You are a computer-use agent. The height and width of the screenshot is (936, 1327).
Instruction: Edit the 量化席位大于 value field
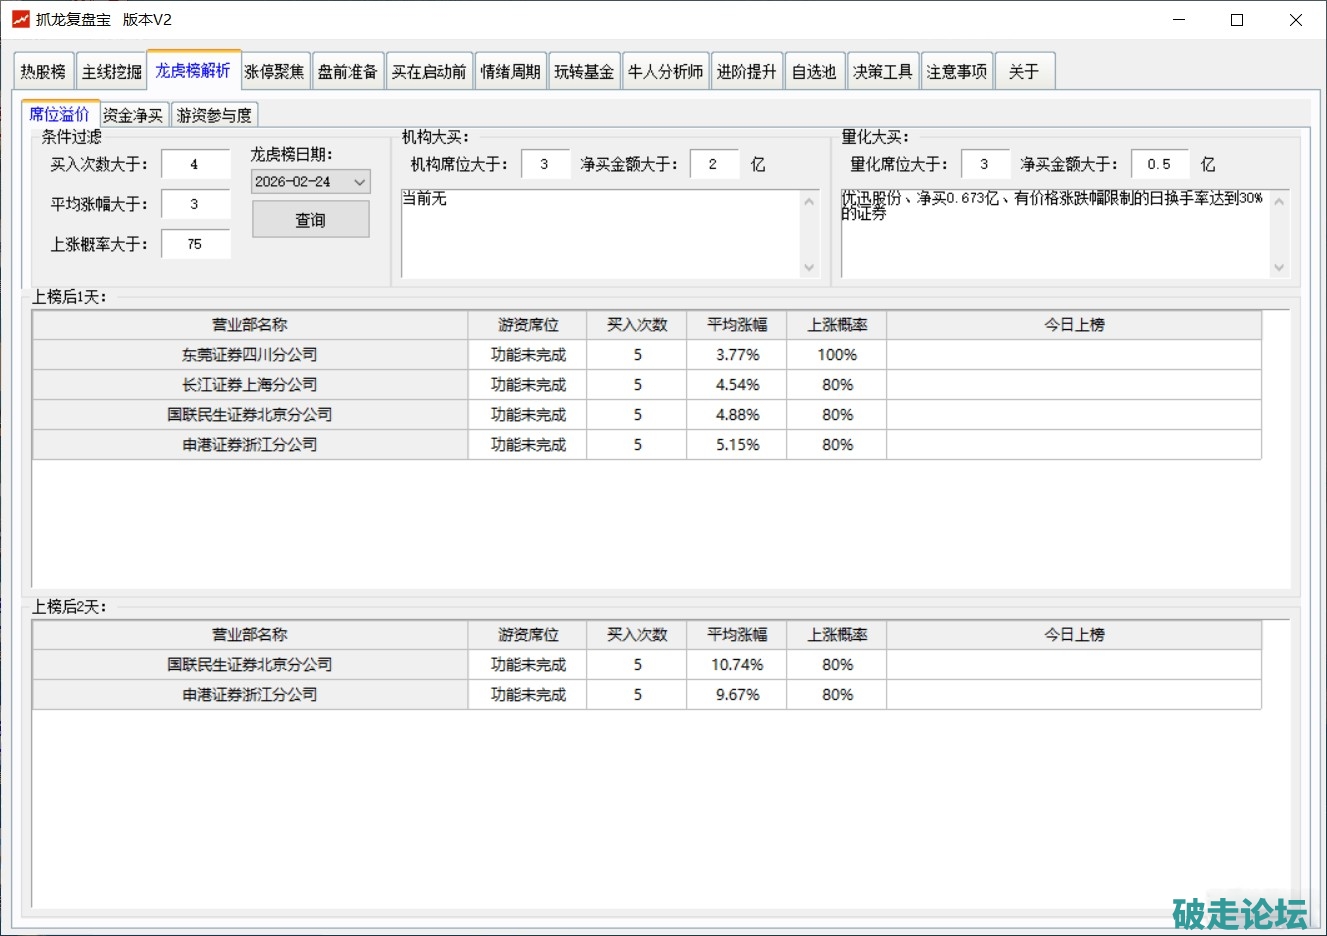point(985,164)
